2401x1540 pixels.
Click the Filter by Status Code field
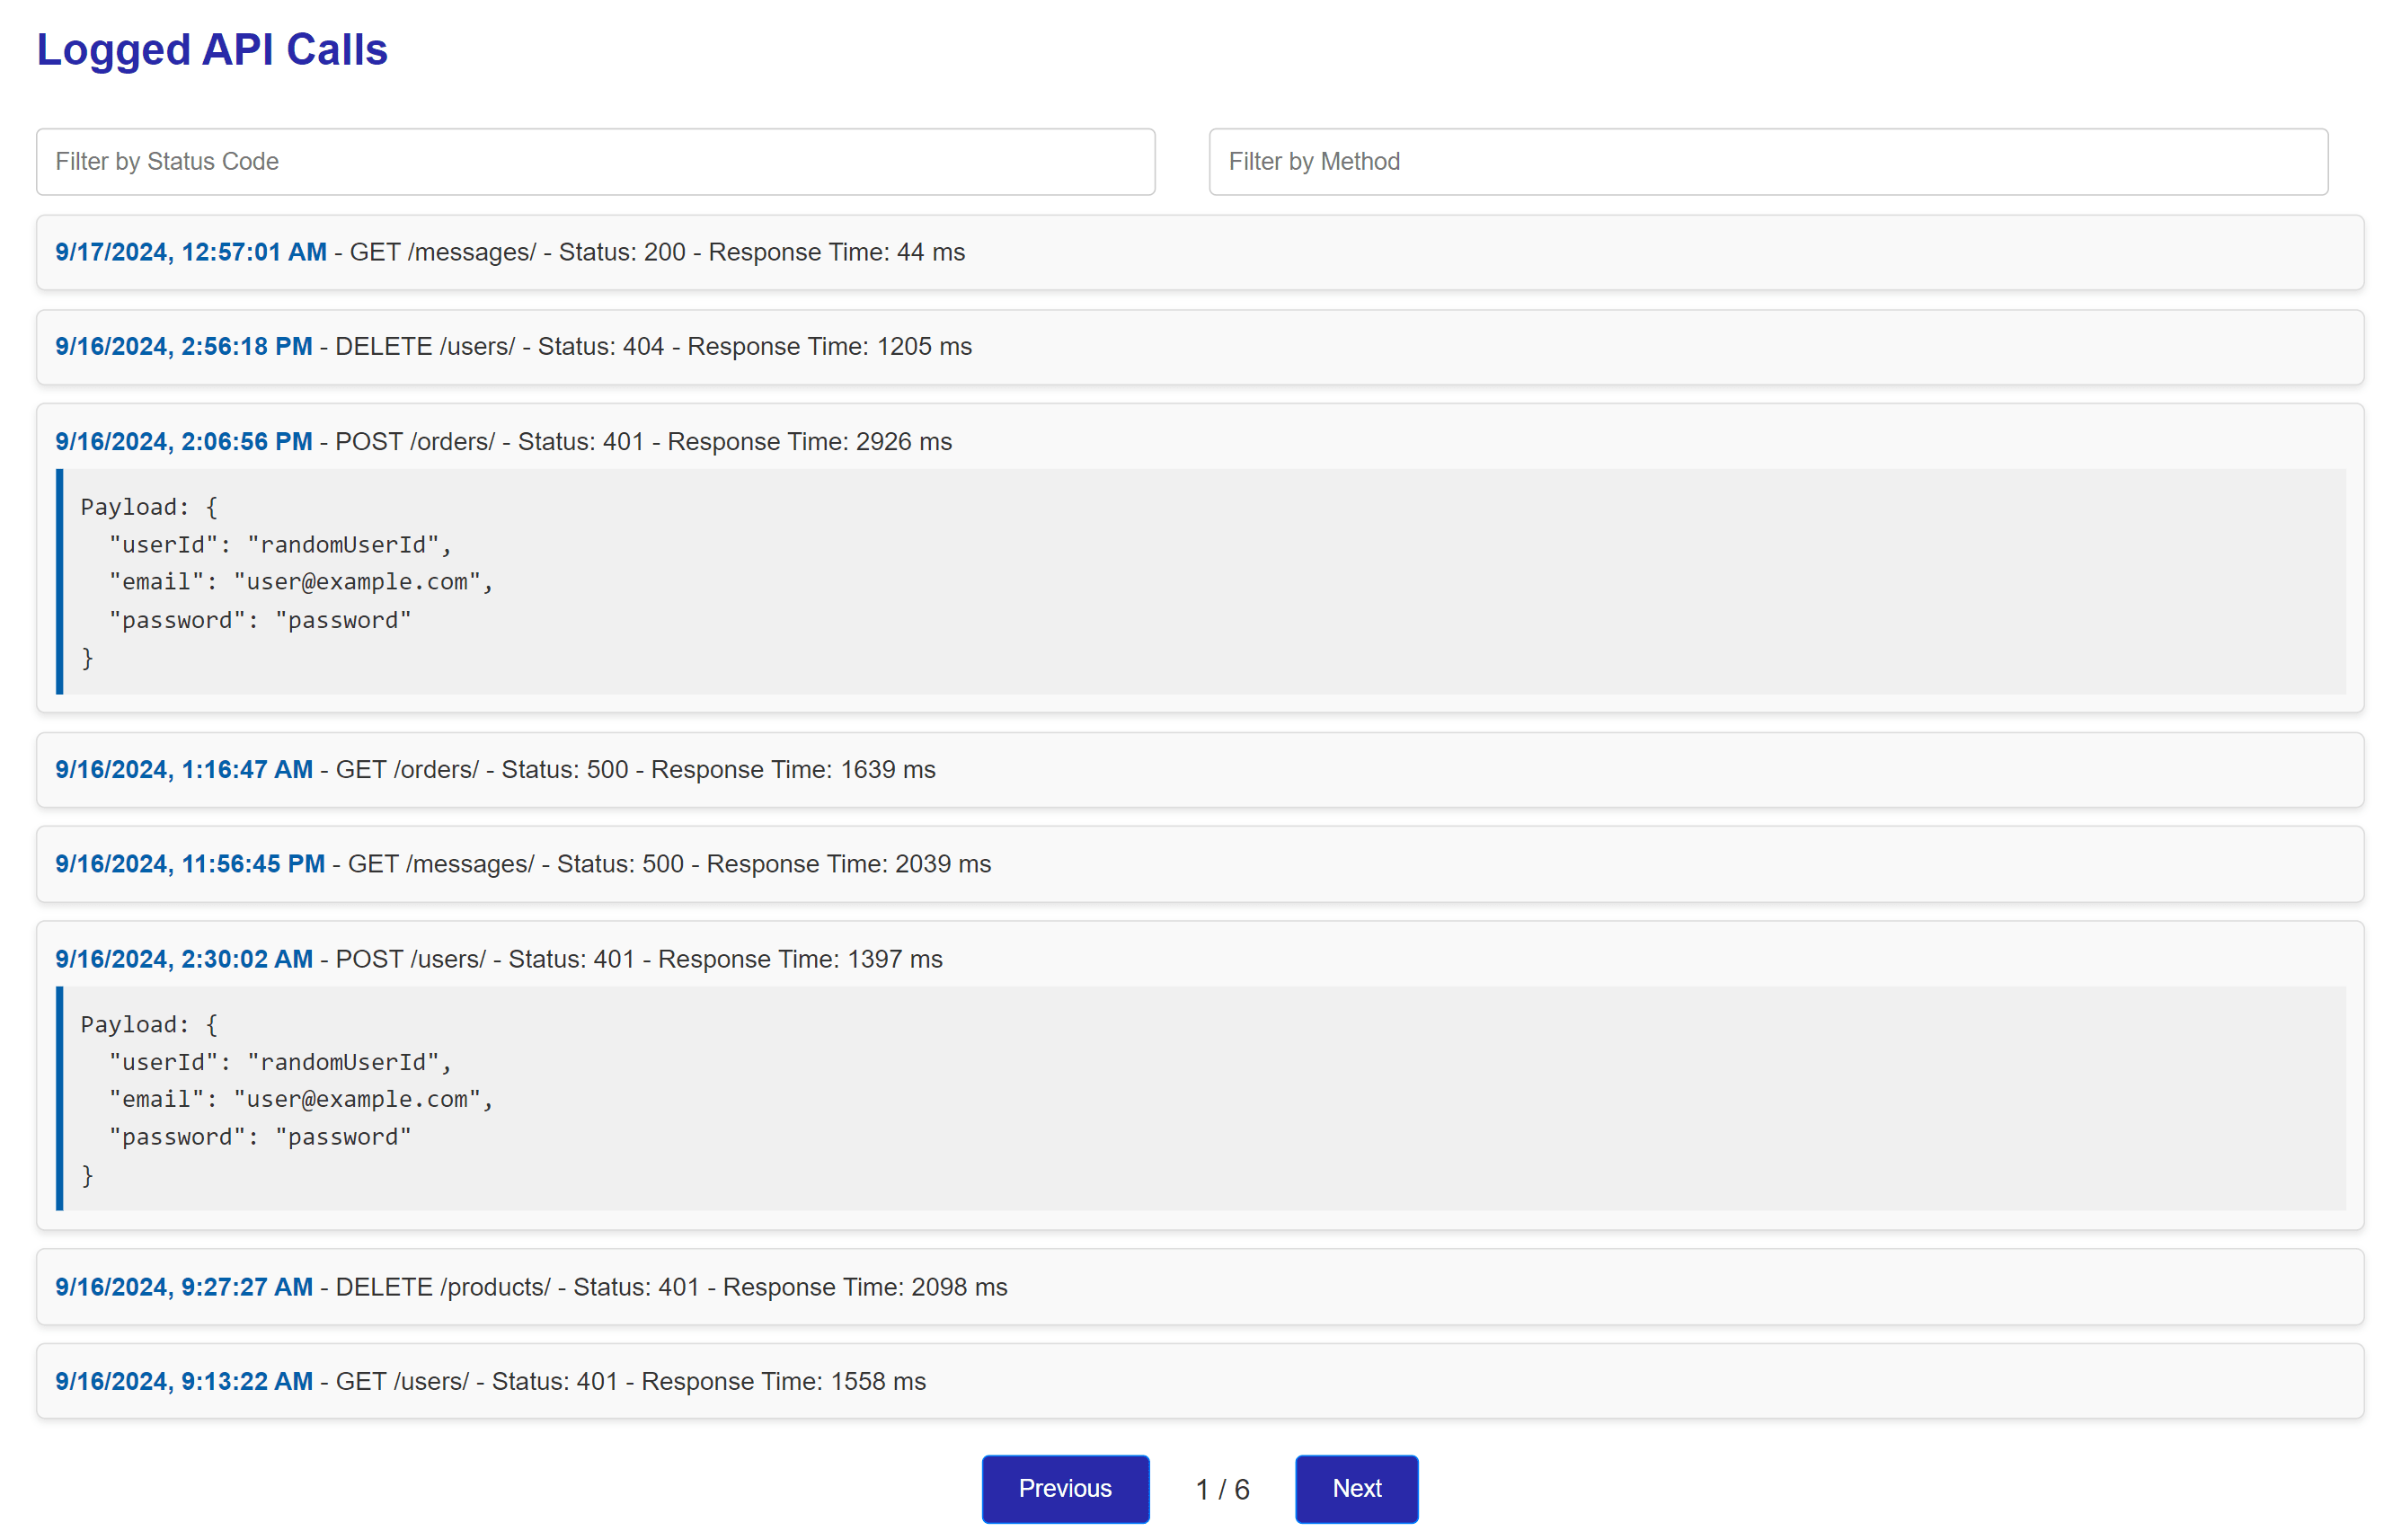pos(595,161)
